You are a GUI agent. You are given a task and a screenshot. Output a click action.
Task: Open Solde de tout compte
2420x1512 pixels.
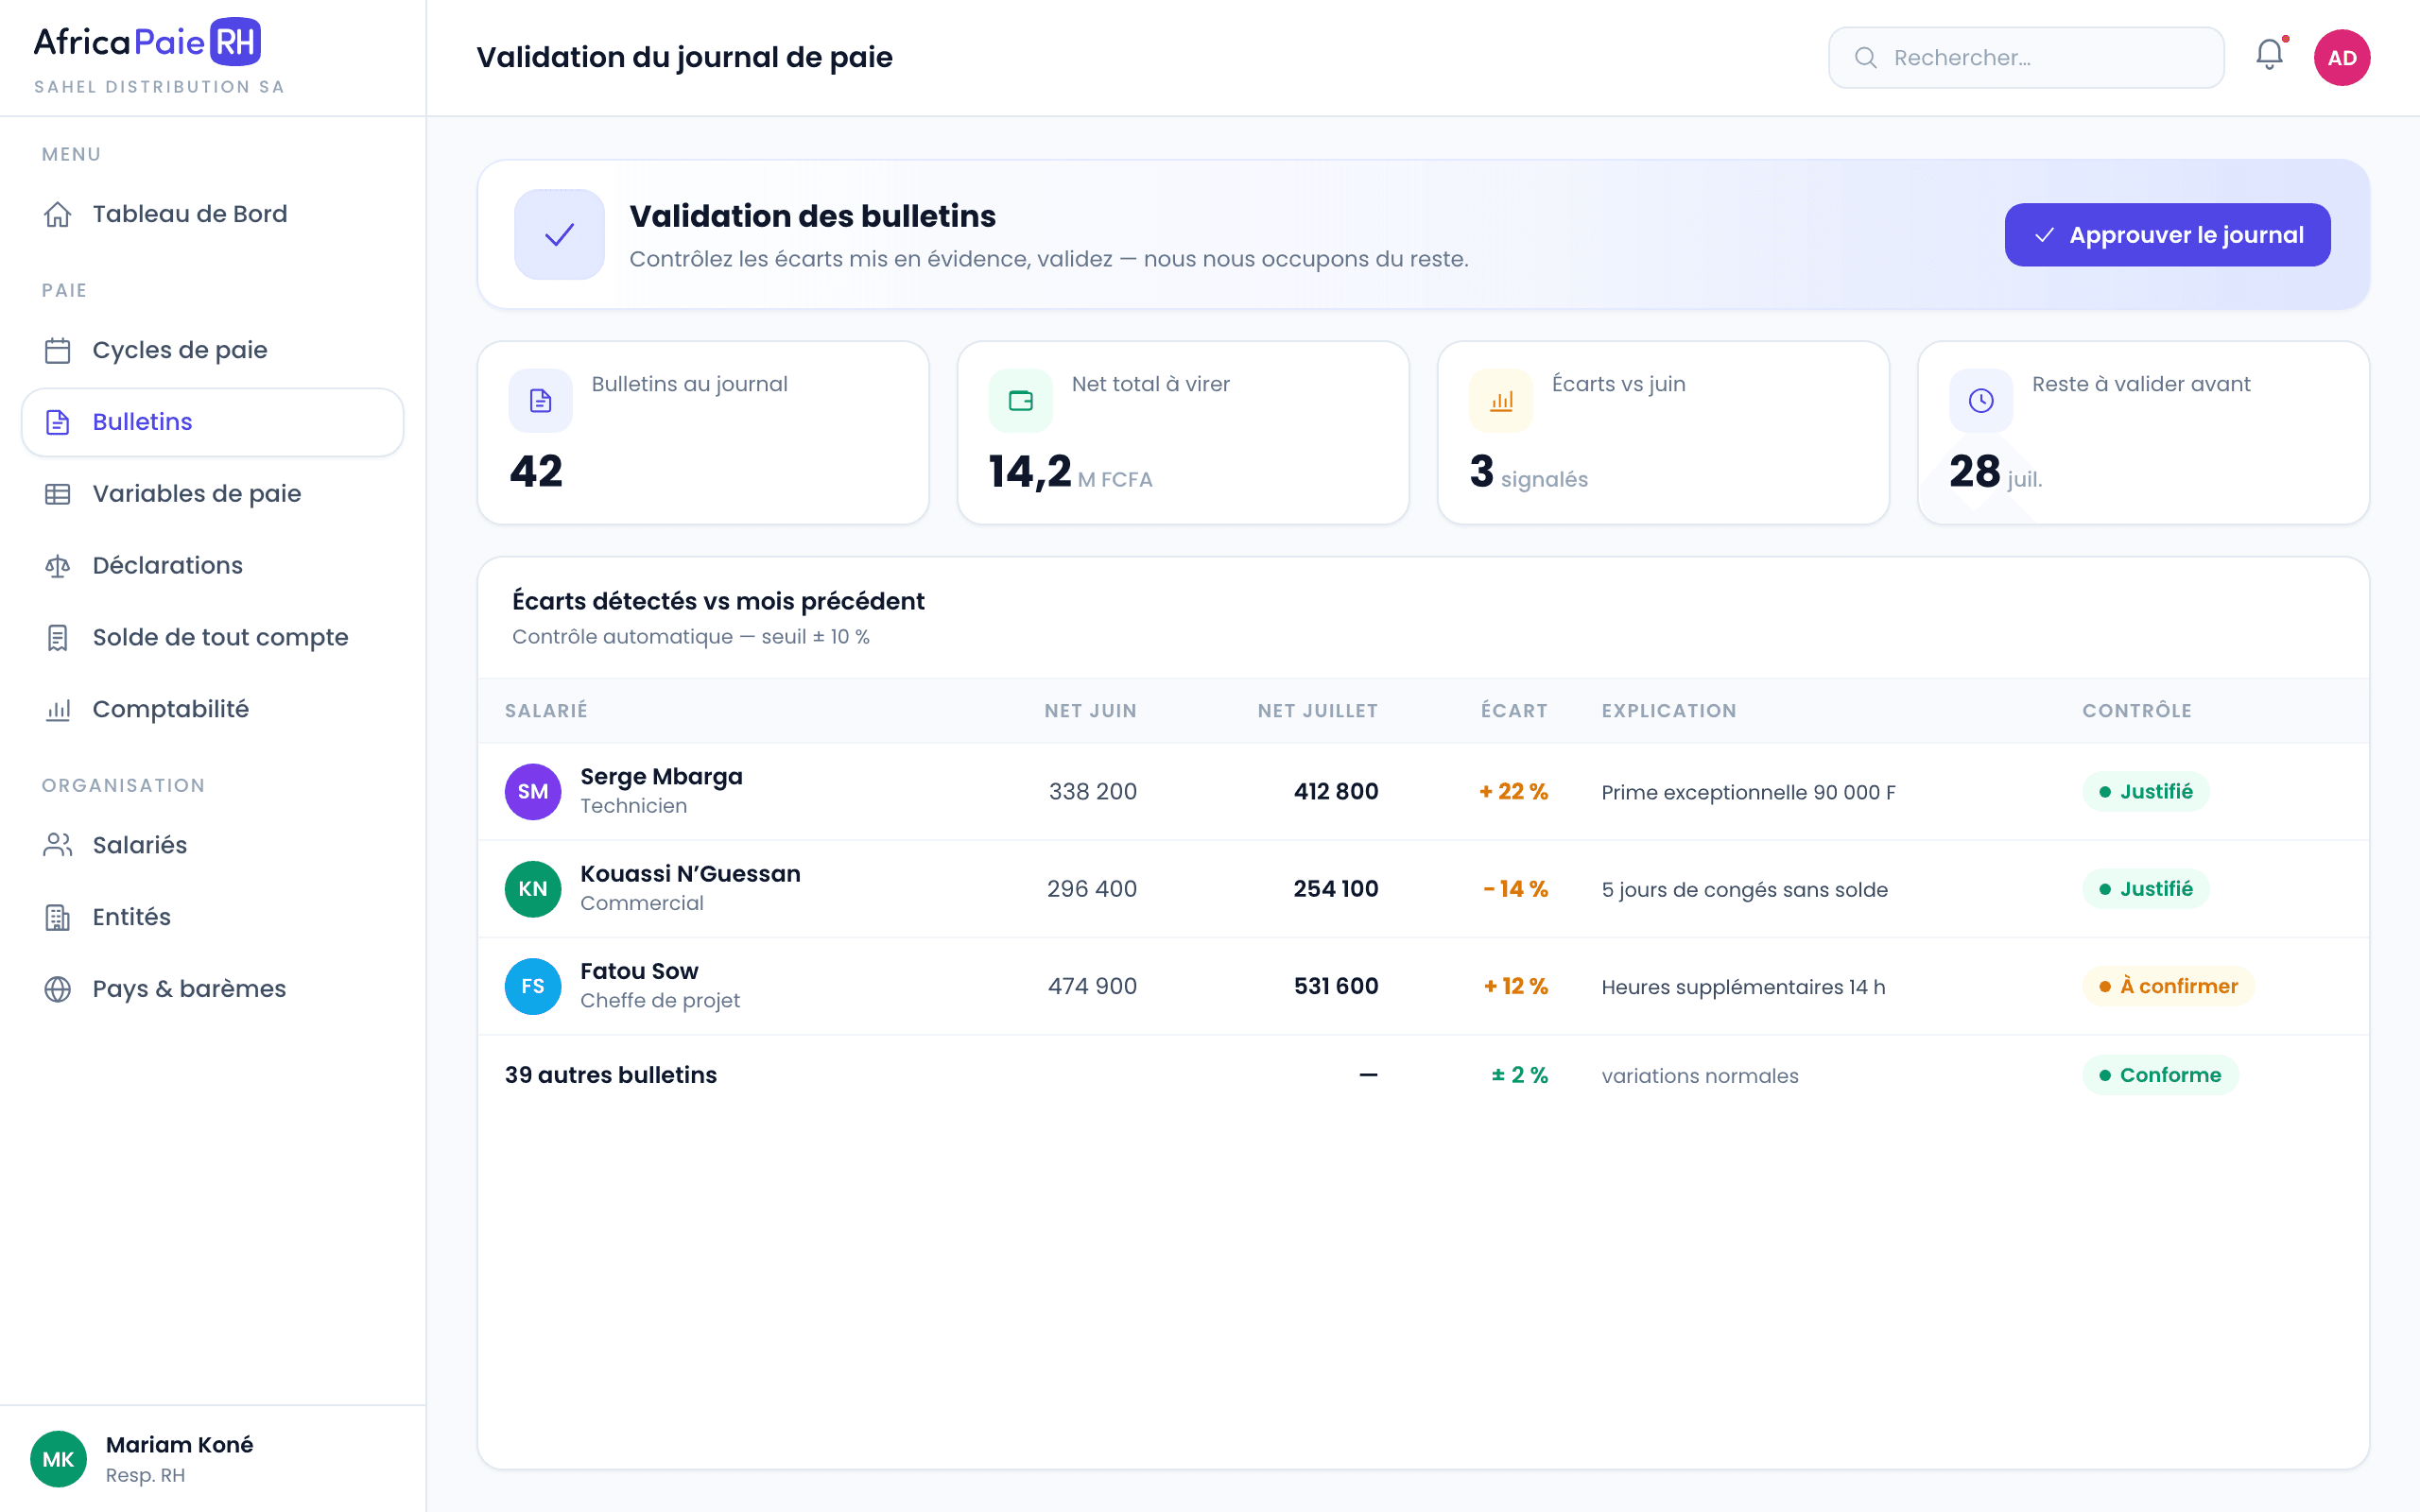[x=212, y=638]
